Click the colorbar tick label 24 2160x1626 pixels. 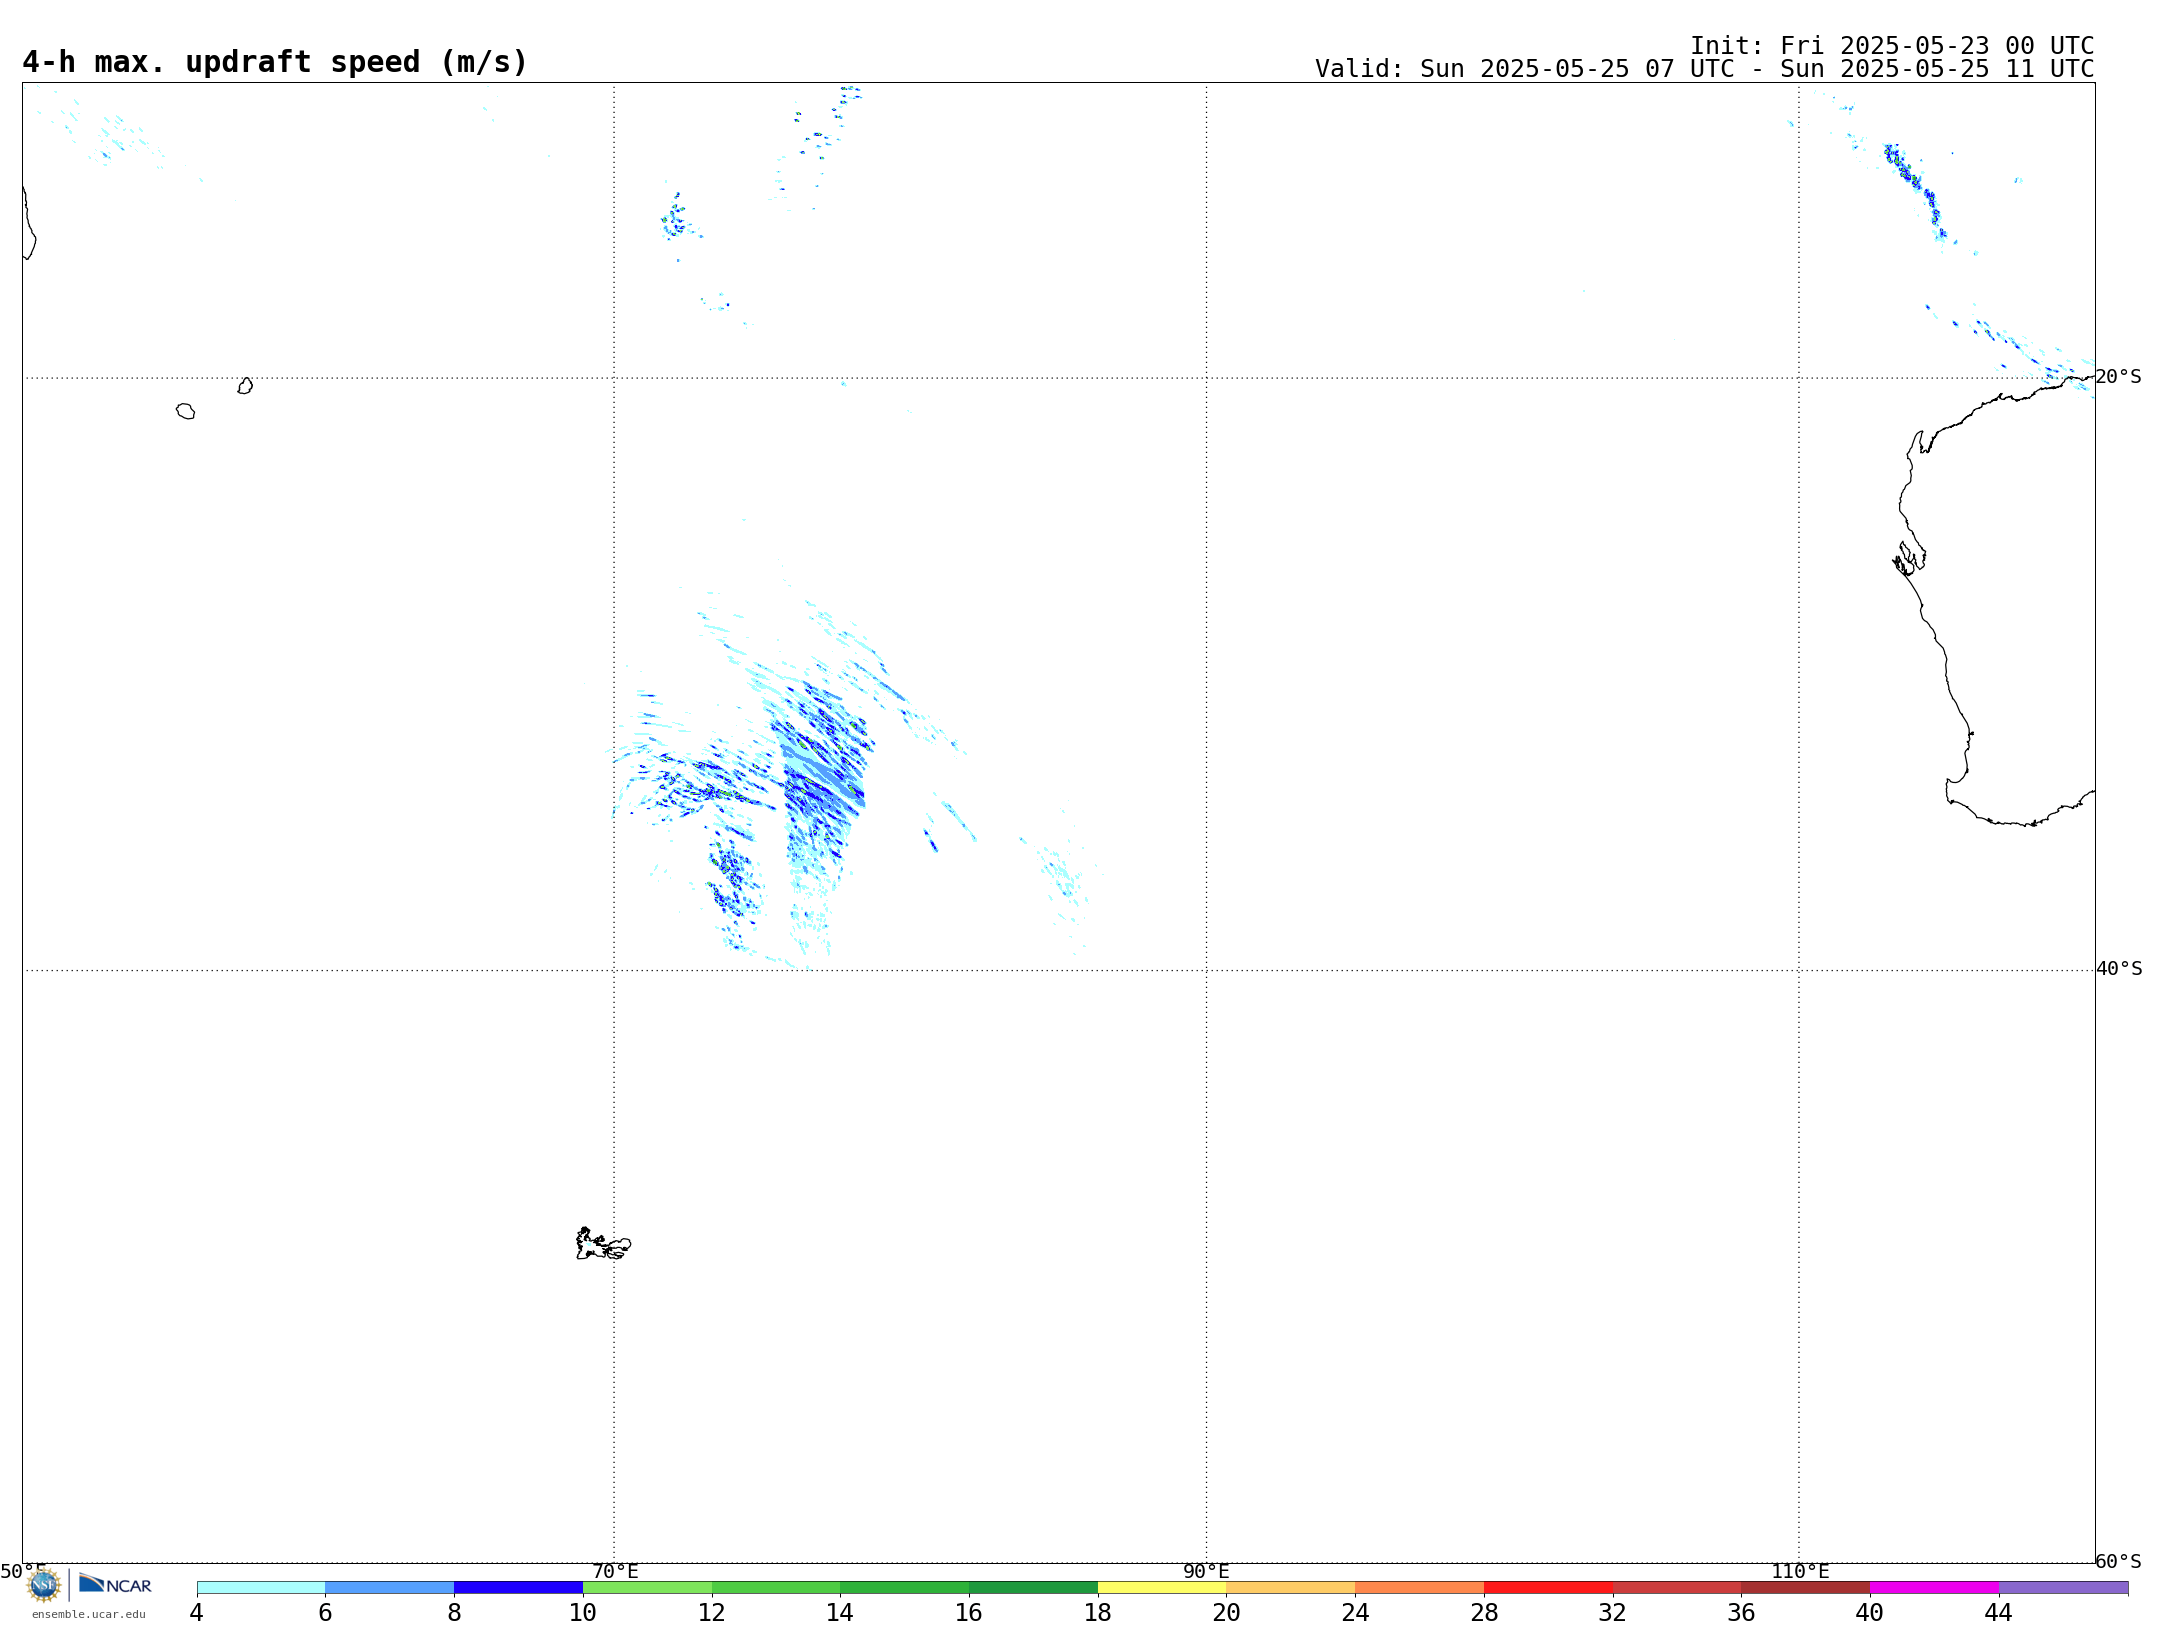[x=1355, y=1612]
